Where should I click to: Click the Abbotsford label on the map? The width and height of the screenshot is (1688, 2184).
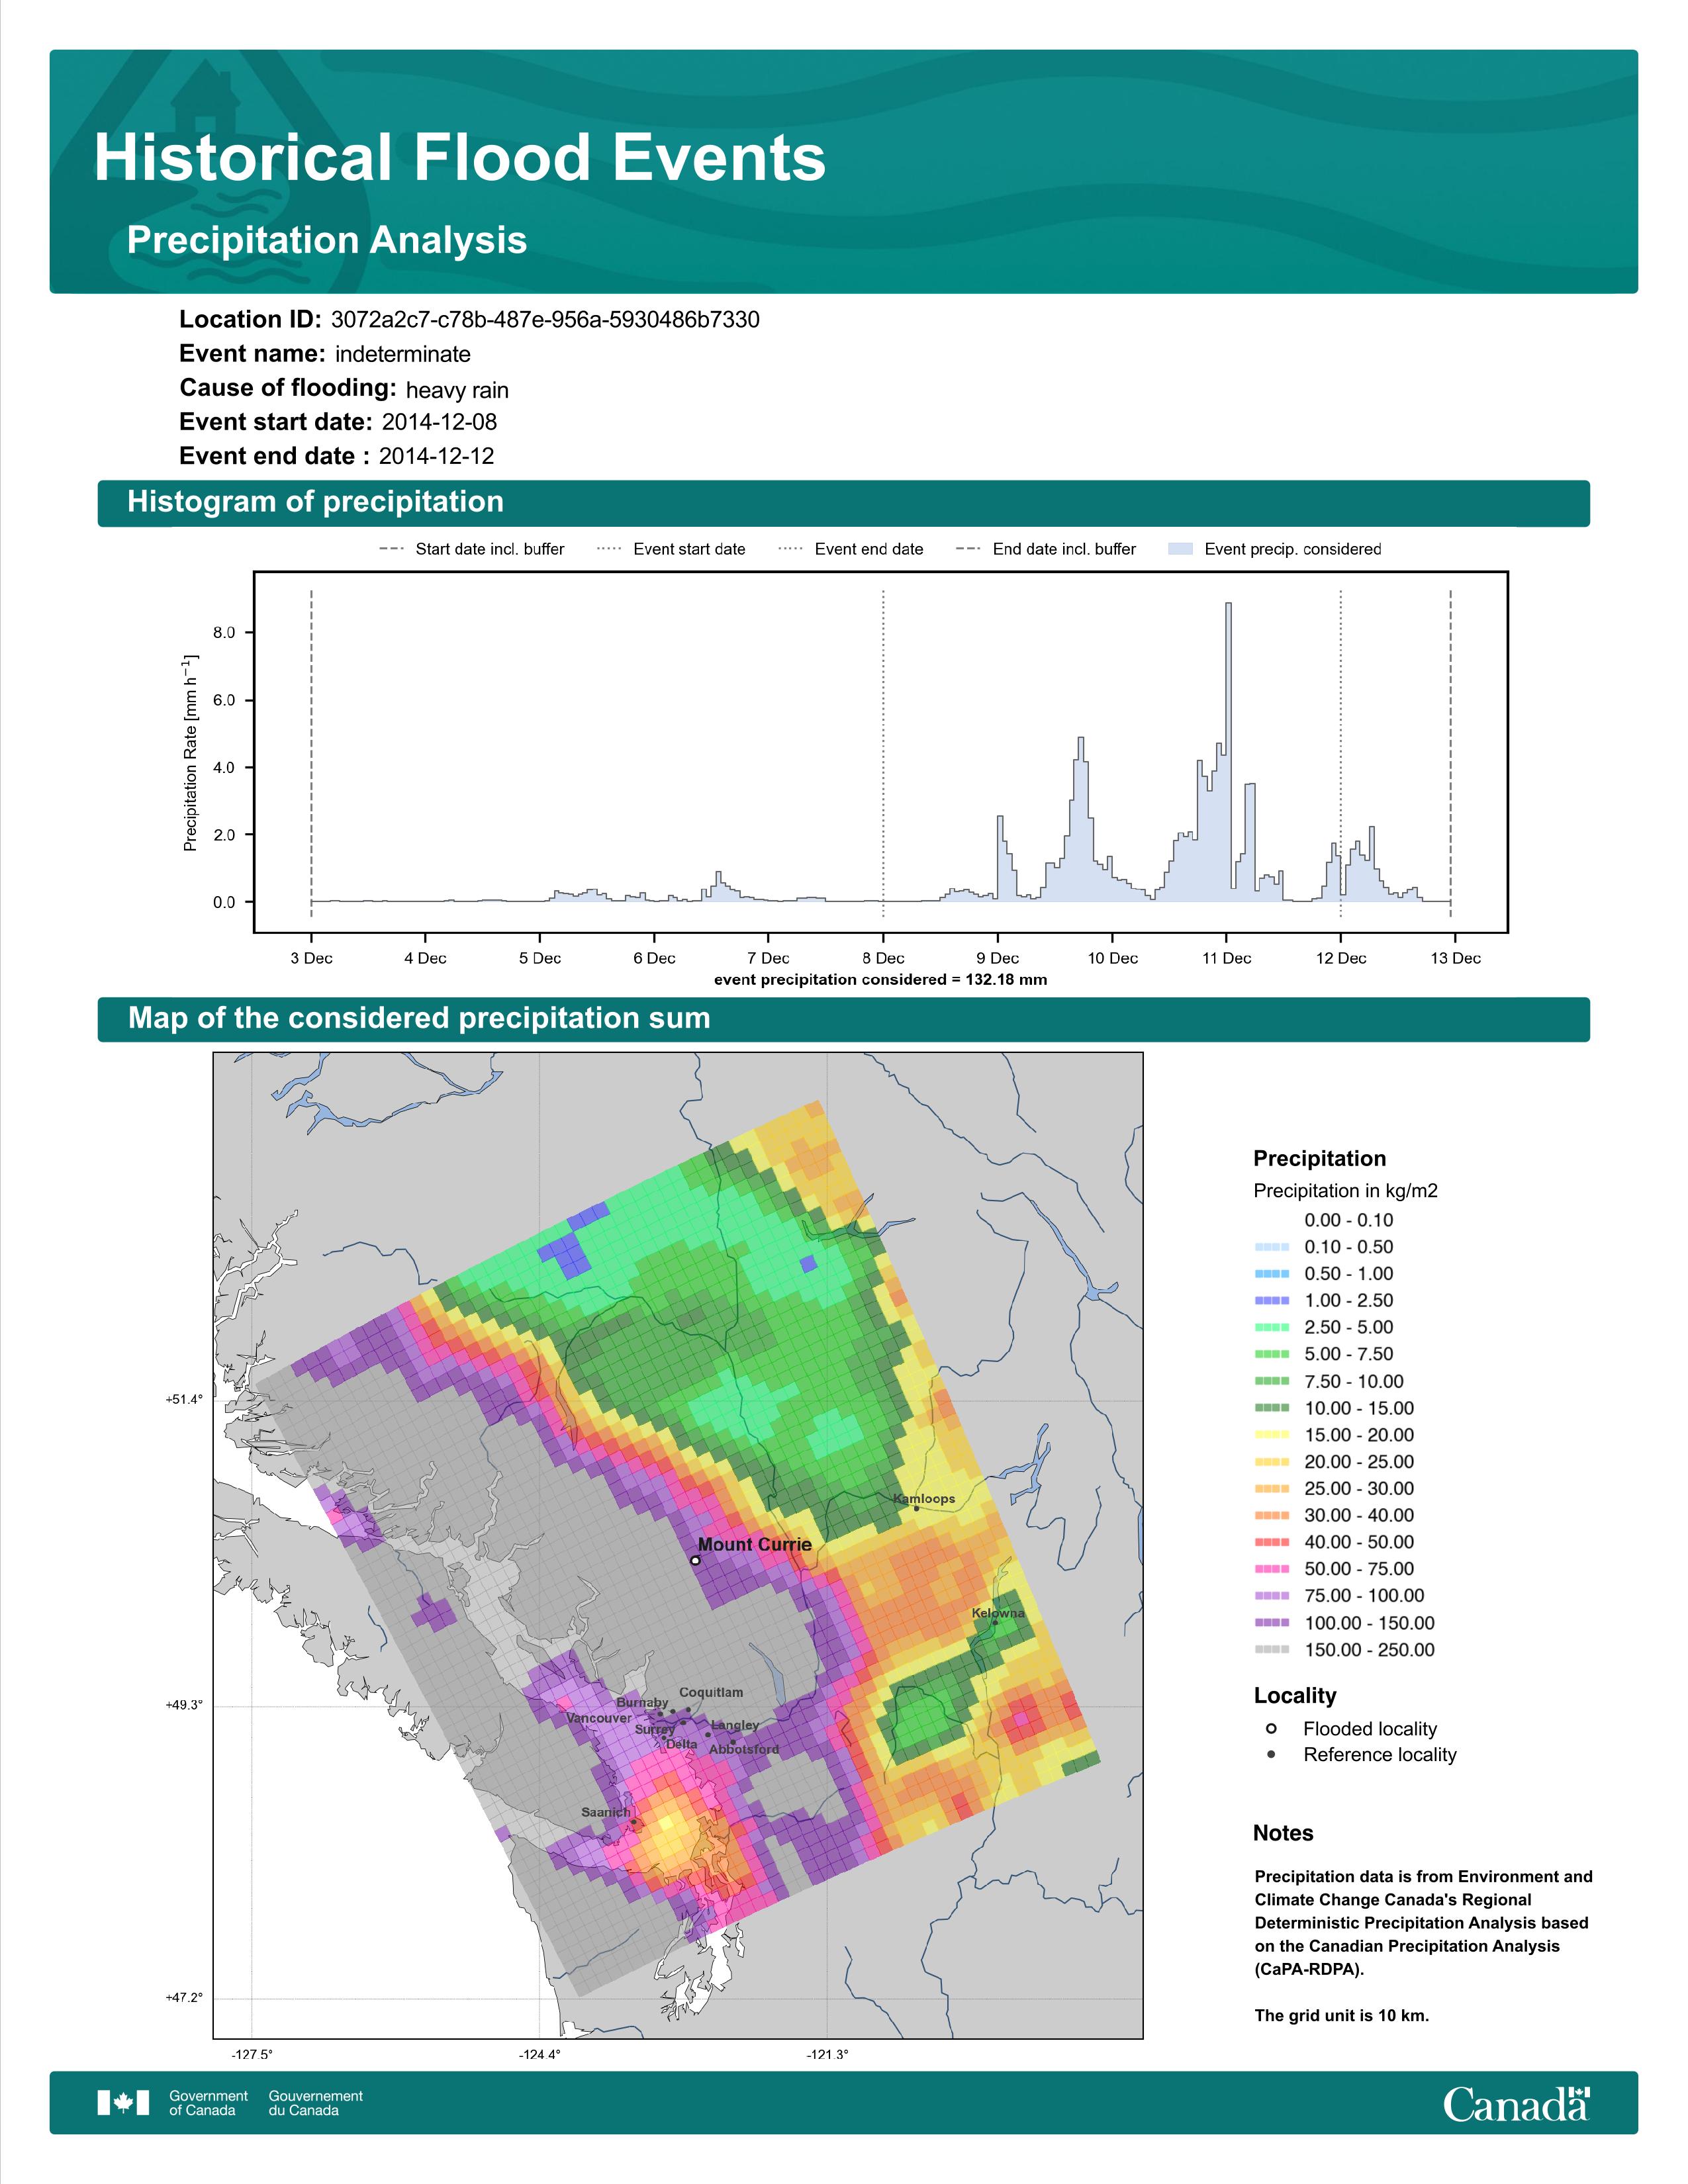(x=744, y=1749)
